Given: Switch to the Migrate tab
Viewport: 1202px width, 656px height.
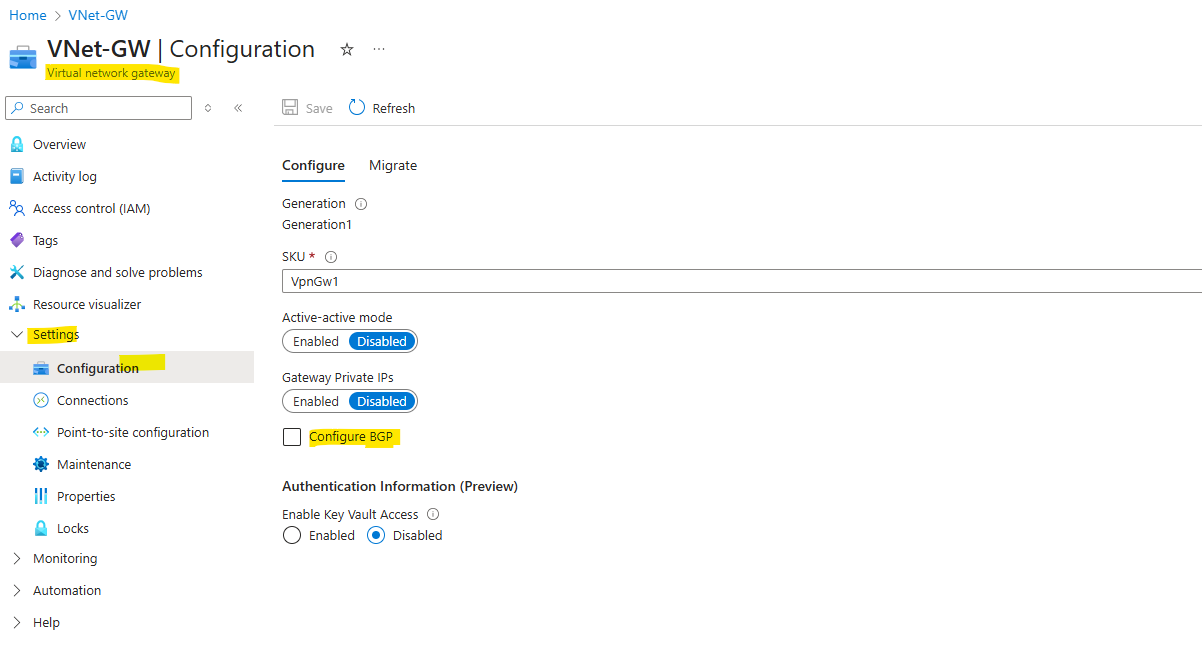Looking at the screenshot, I should (393, 166).
